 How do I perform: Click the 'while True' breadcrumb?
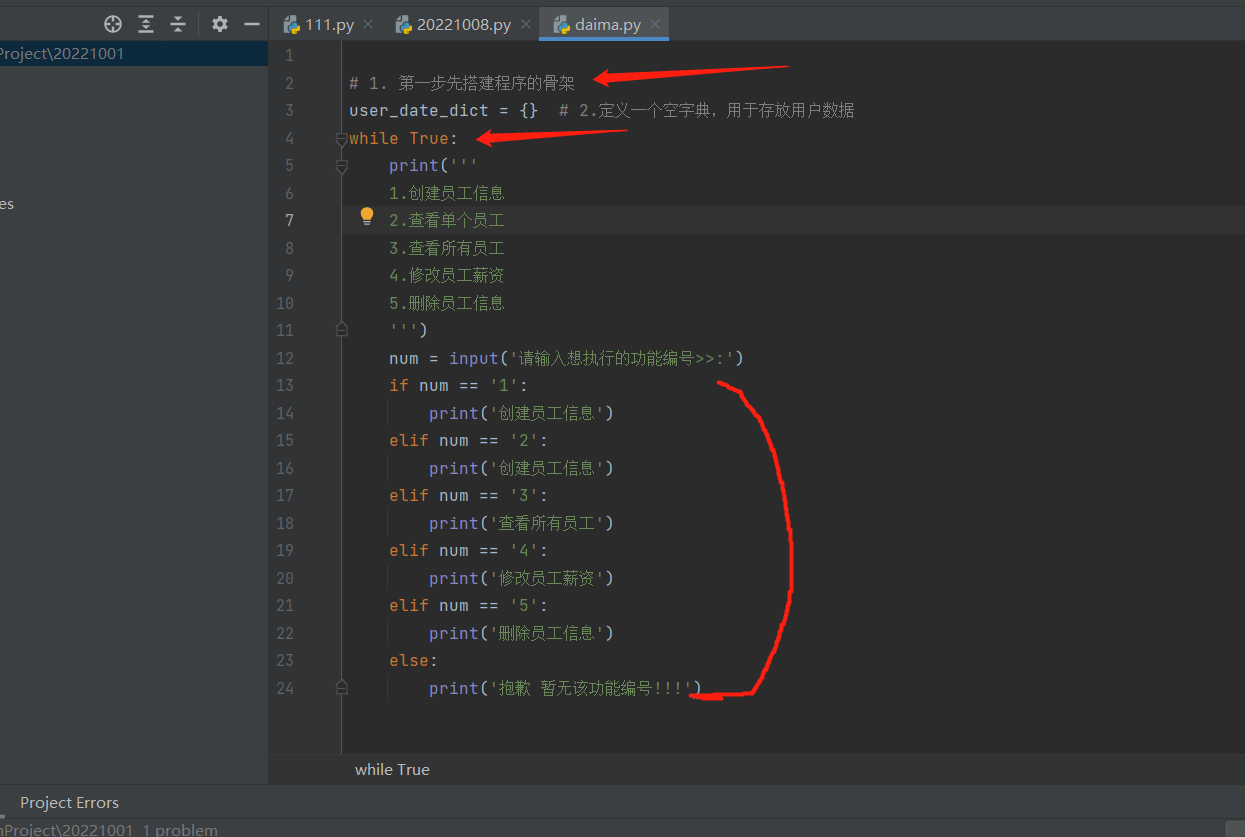click(392, 769)
